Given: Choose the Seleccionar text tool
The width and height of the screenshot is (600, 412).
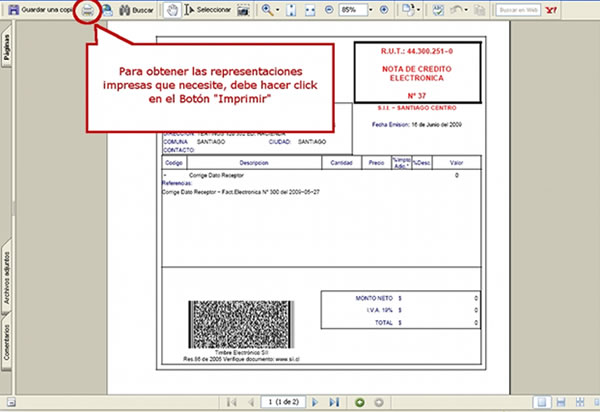Looking at the screenshot, I should 207,10.
